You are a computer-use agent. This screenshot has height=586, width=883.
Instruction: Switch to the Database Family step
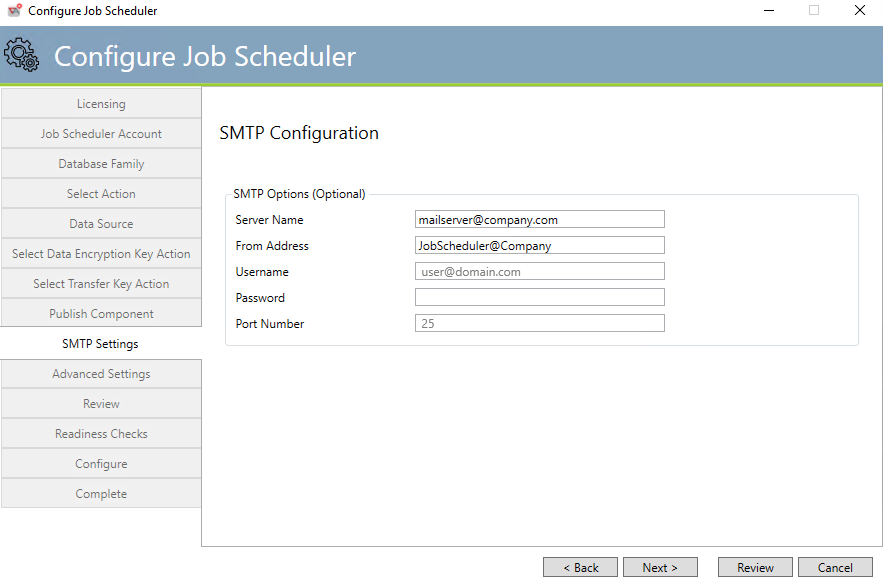coord(101,163)
